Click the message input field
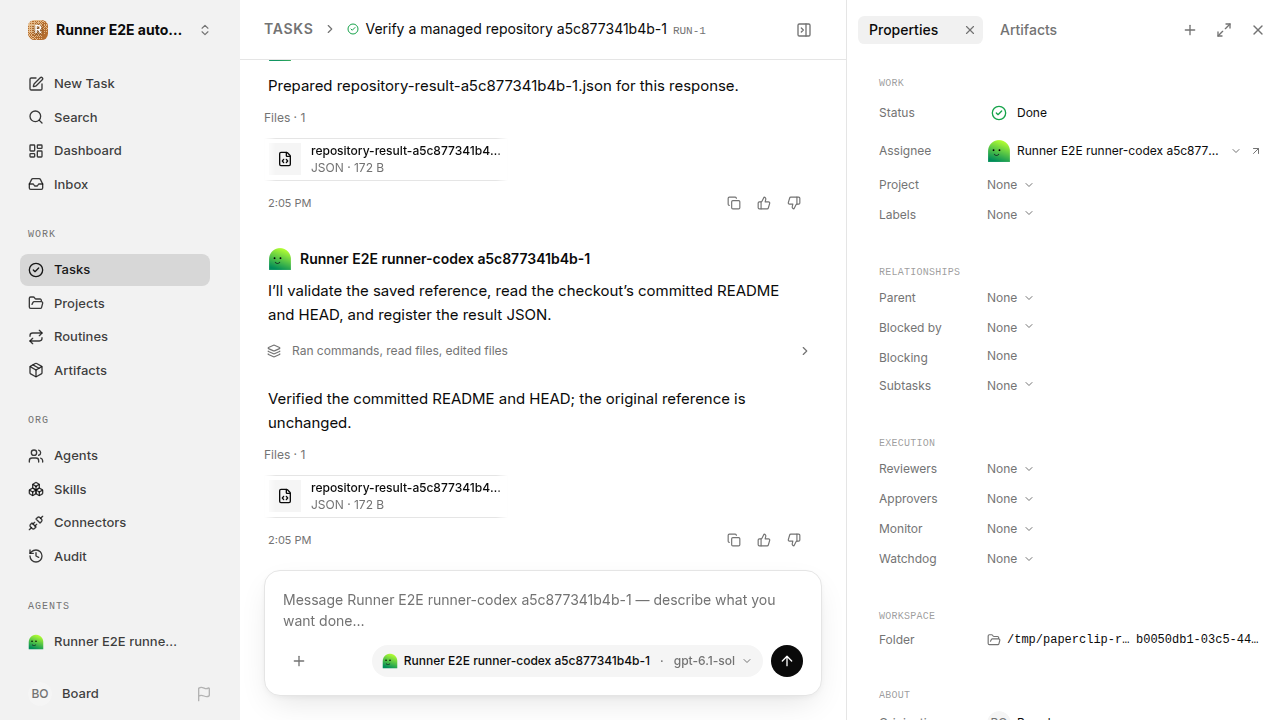The image size is (1280, 720). (x=542, y=610)
